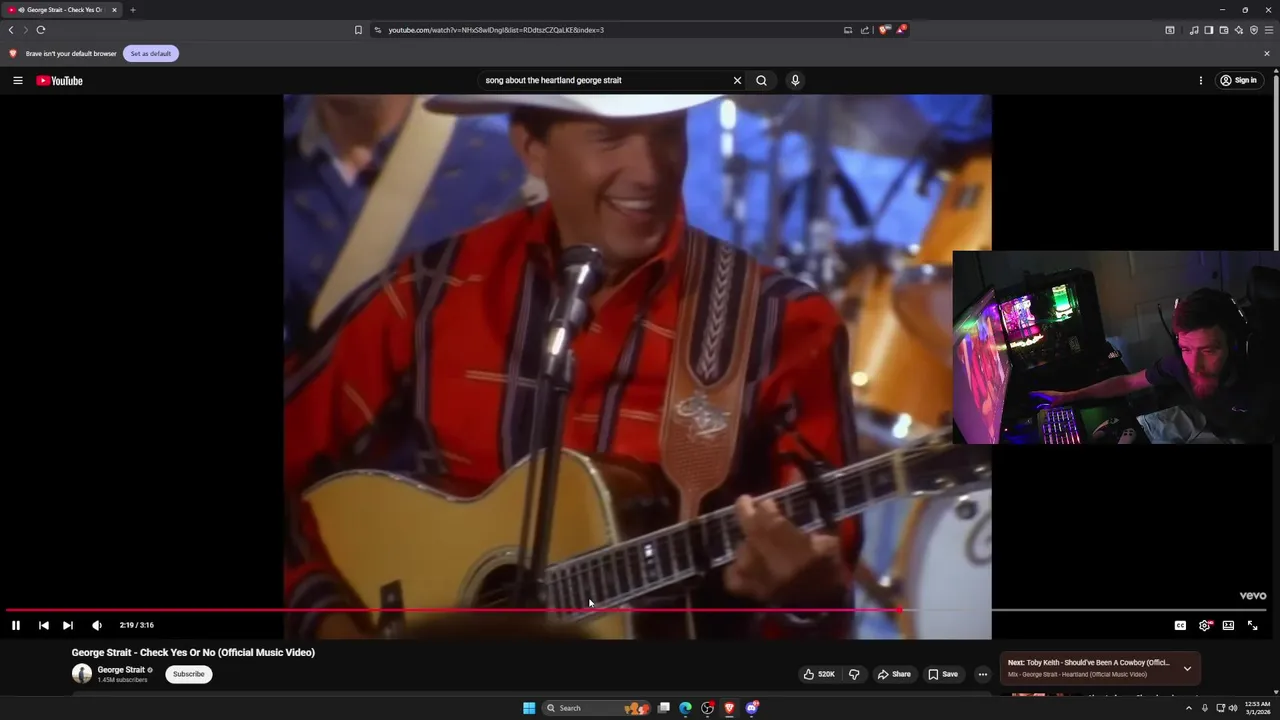Select the George Strait browser tab
The image size is (1280, 720).
coord(60,10)
